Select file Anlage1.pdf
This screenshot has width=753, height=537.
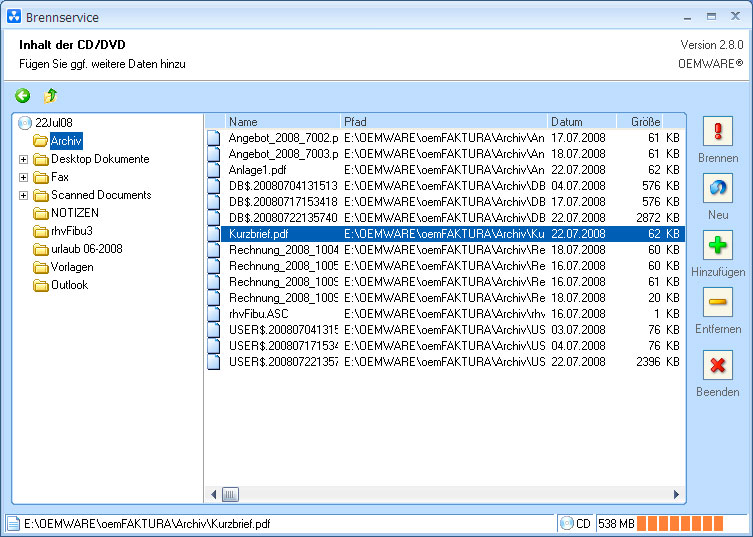257,170
